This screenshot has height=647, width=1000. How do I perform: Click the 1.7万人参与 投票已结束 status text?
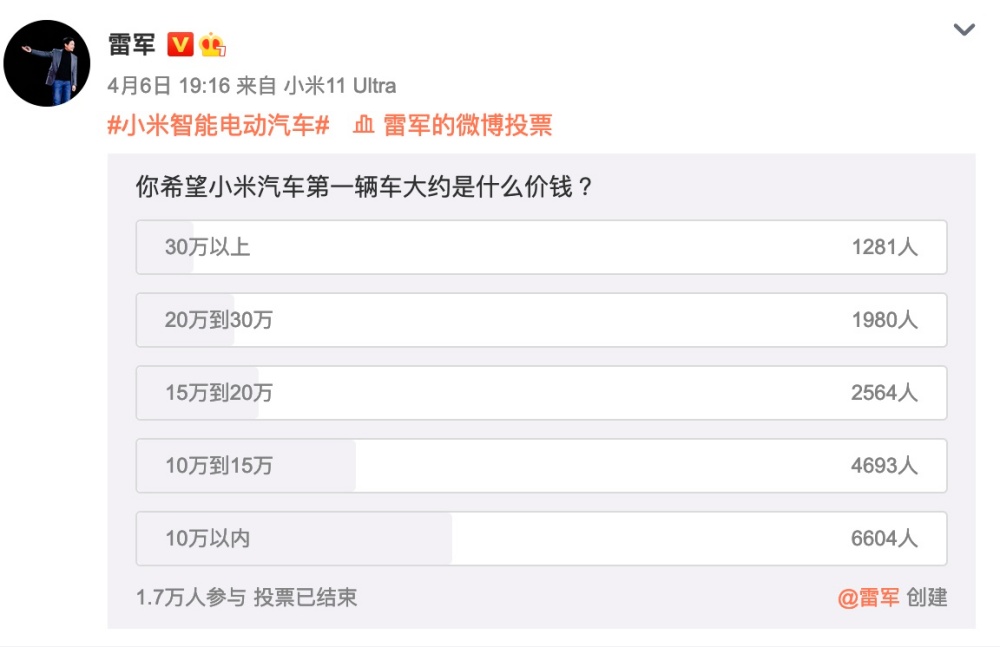click(246, 598)
